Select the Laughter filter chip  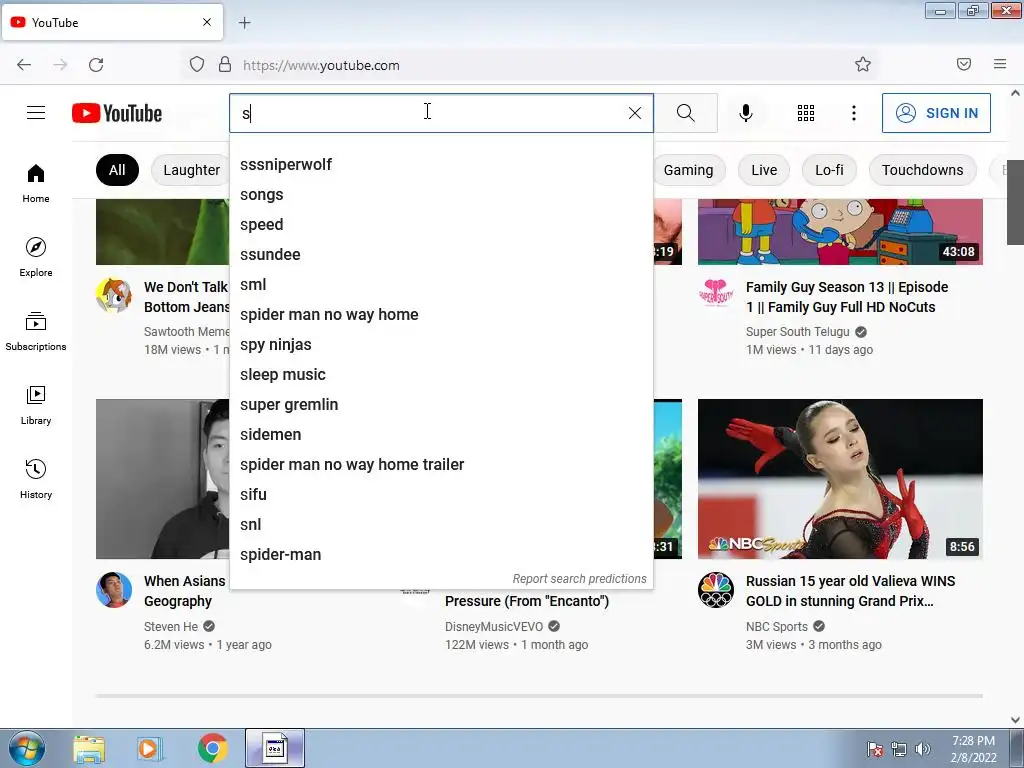pyautogui.click(x=191, y=170)
